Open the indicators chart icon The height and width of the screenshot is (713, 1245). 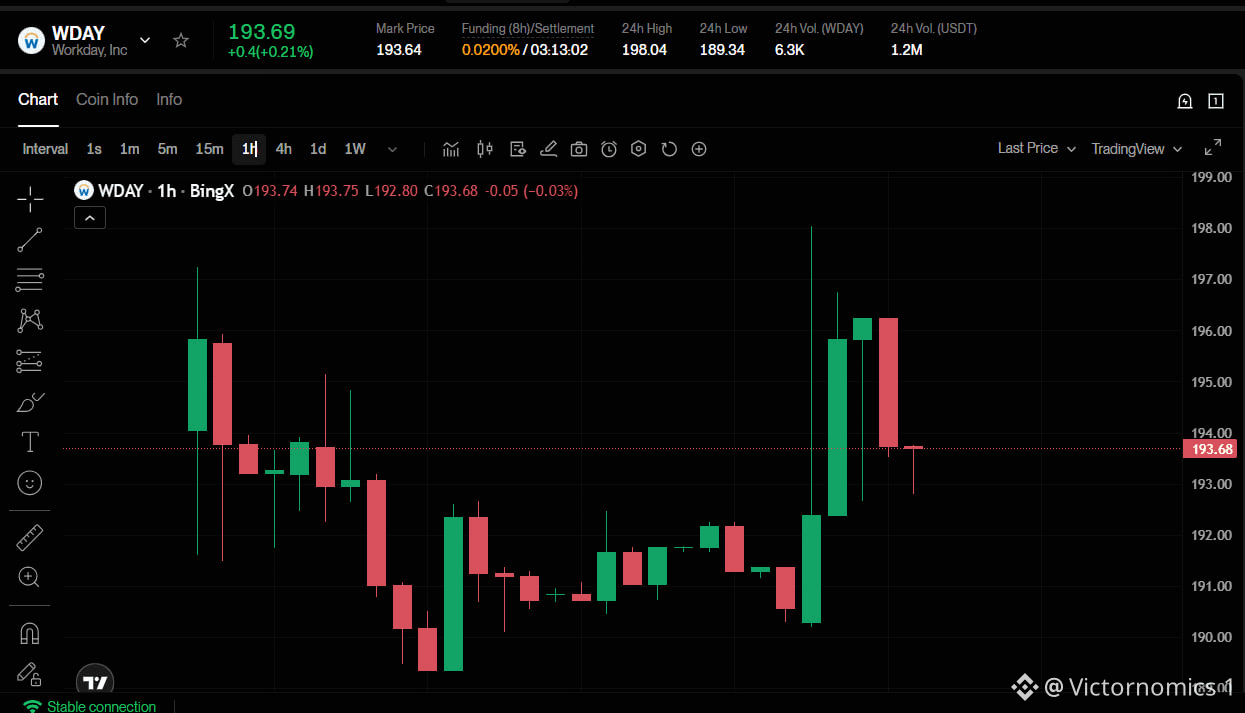coord(451,149)
